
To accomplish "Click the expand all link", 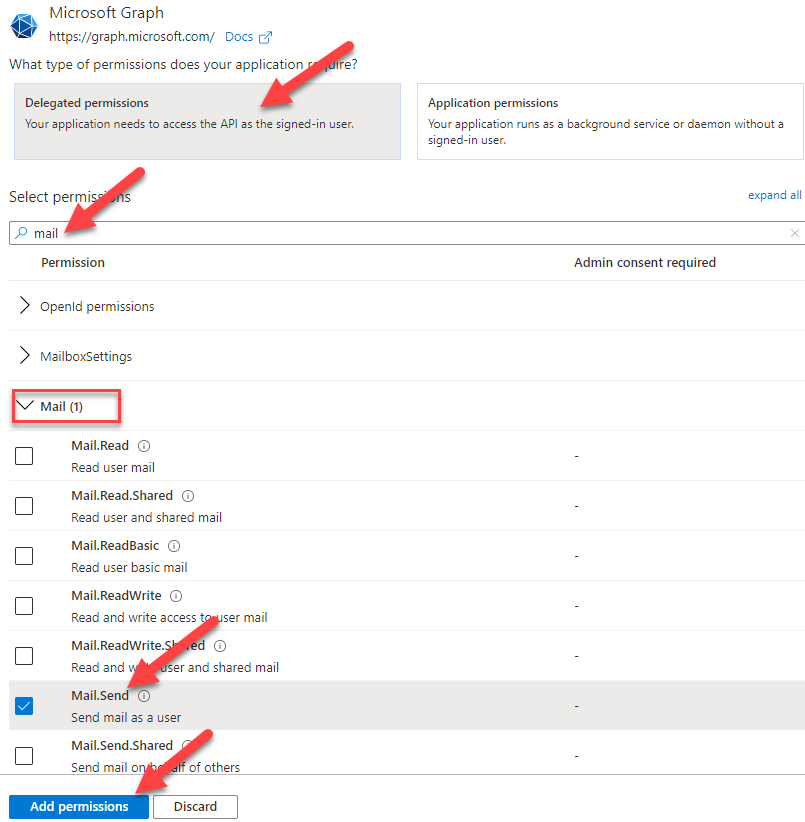I will (x=775, y=195).
